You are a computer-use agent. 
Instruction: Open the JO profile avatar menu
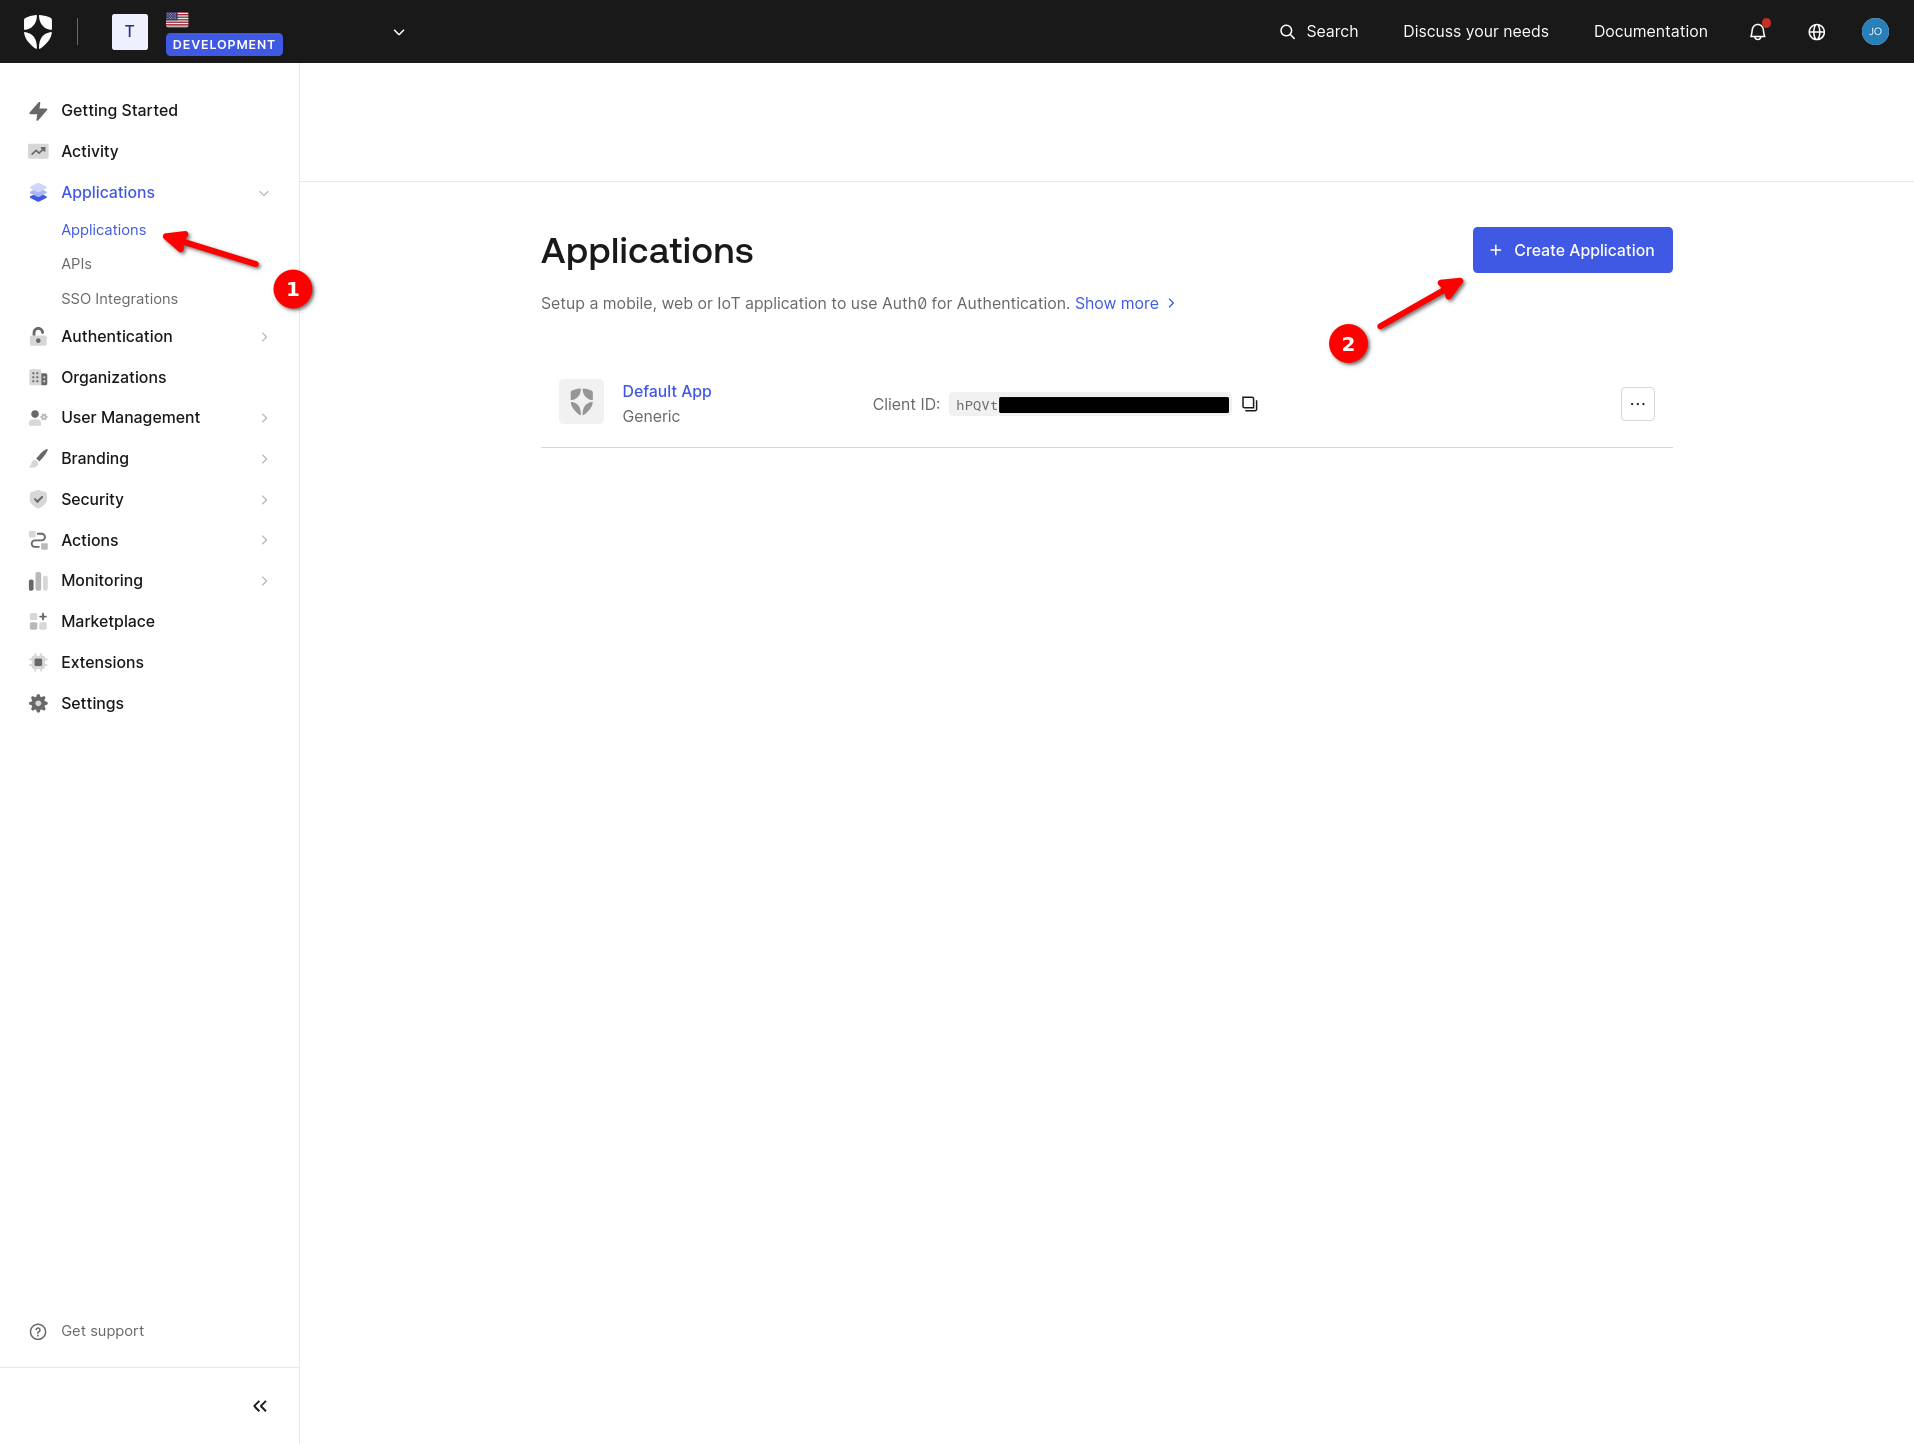coord(1875,31)
